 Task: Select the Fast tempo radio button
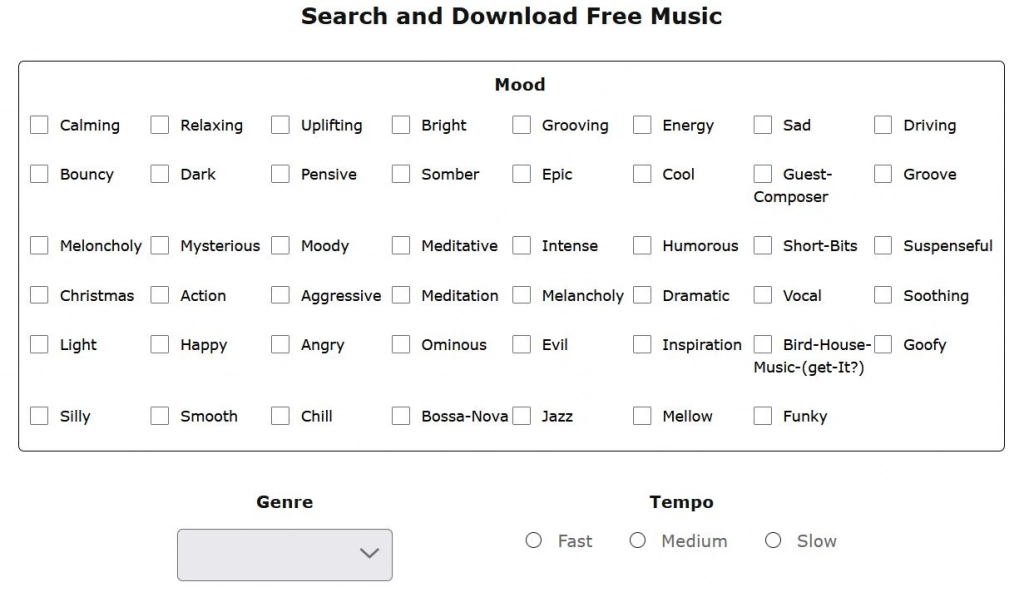(x=534, y=541)
